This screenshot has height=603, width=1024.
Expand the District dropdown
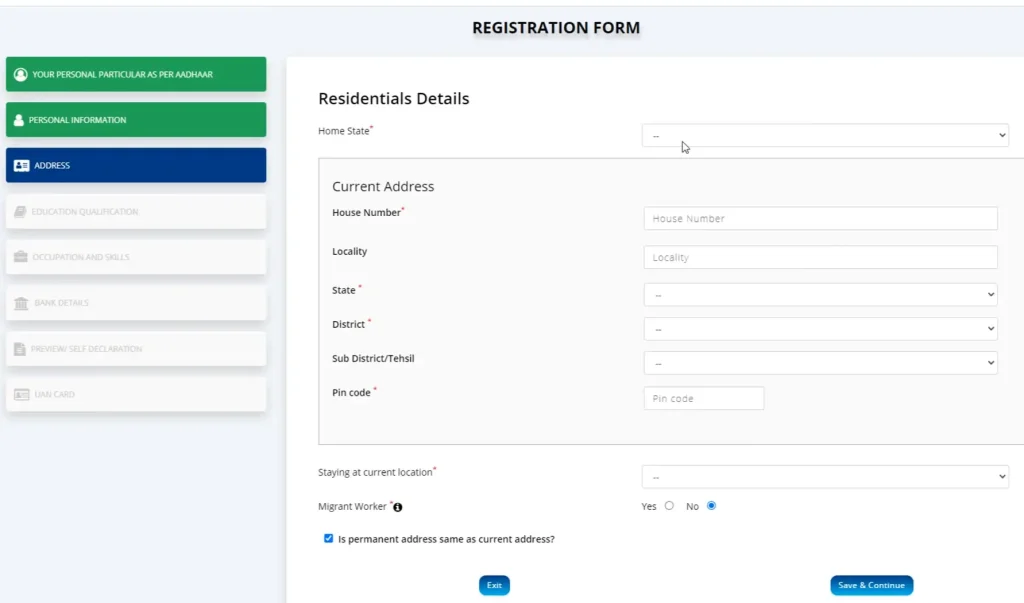(820, 328)
